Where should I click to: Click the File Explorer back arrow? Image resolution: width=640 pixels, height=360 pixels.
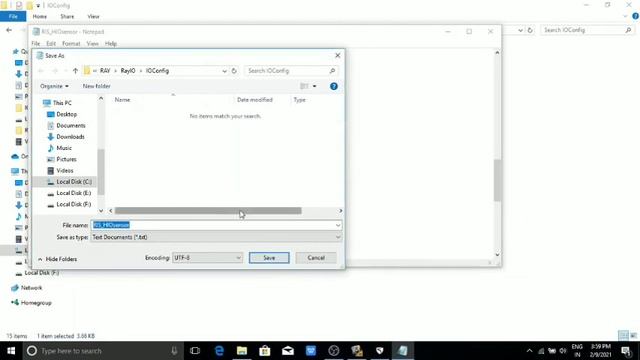pyautogui.click(x=9, y=30)
